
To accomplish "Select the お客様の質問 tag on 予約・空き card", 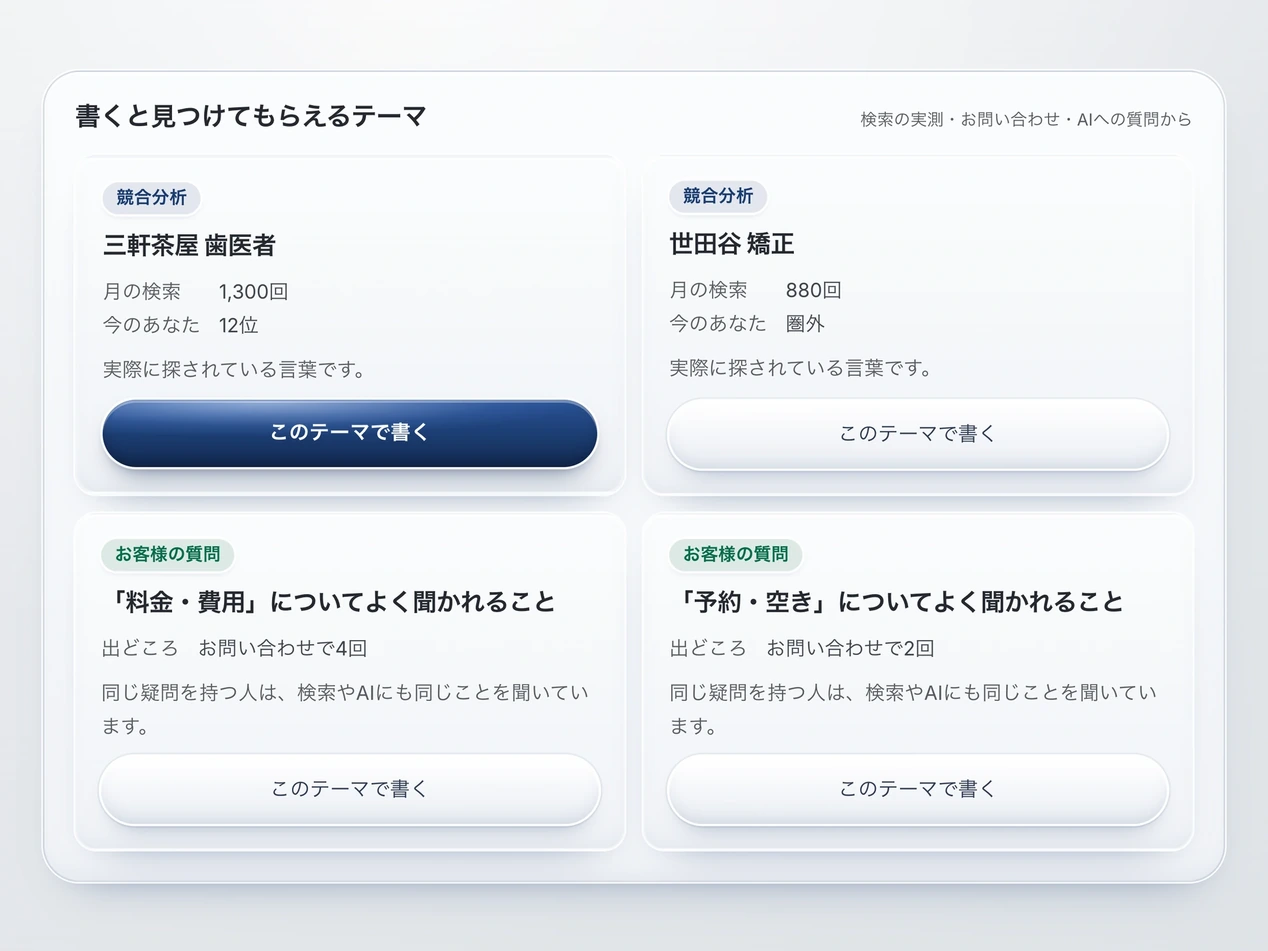I will coord(735,553).
